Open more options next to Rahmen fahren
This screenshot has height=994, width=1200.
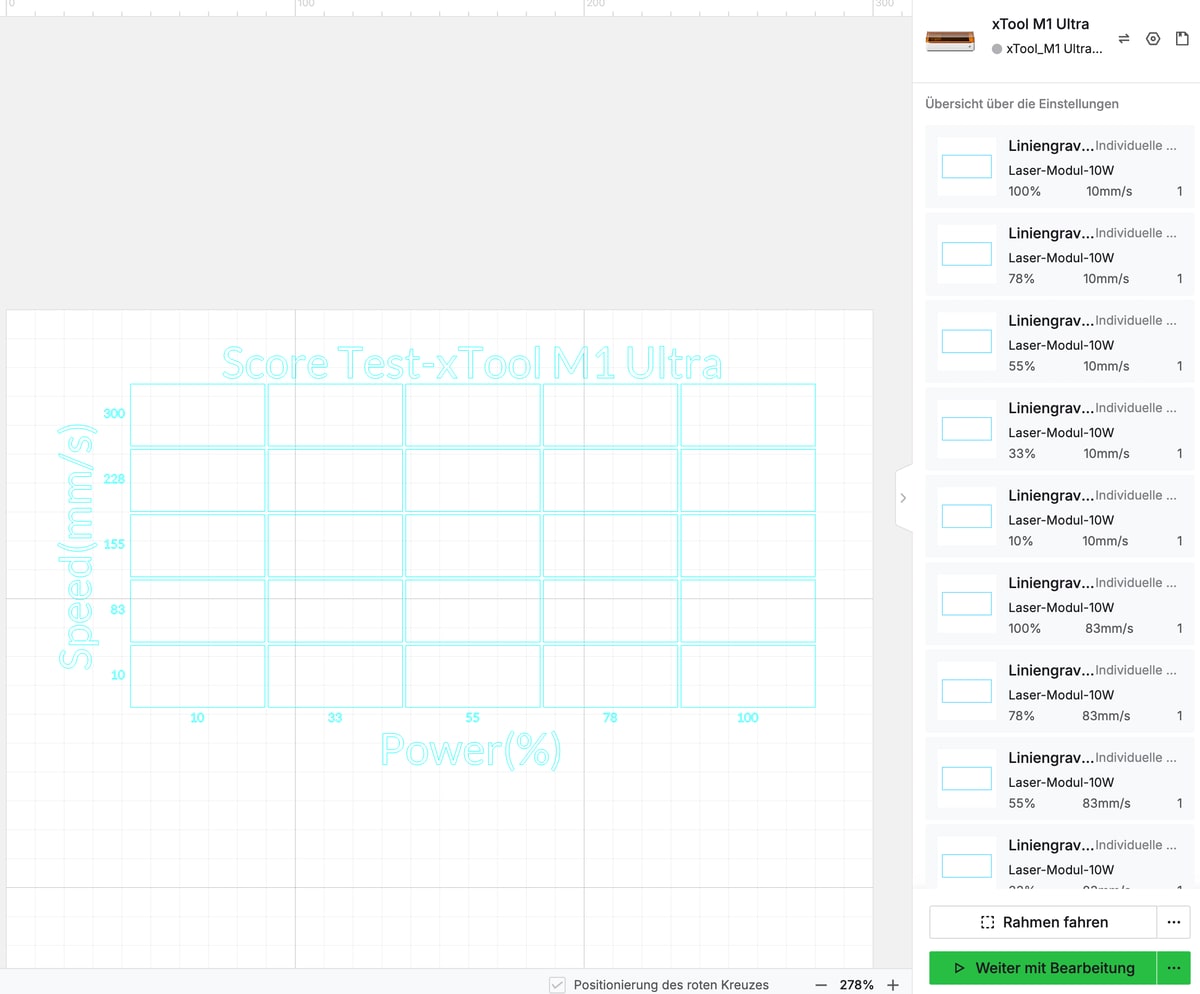[1174, 922]
